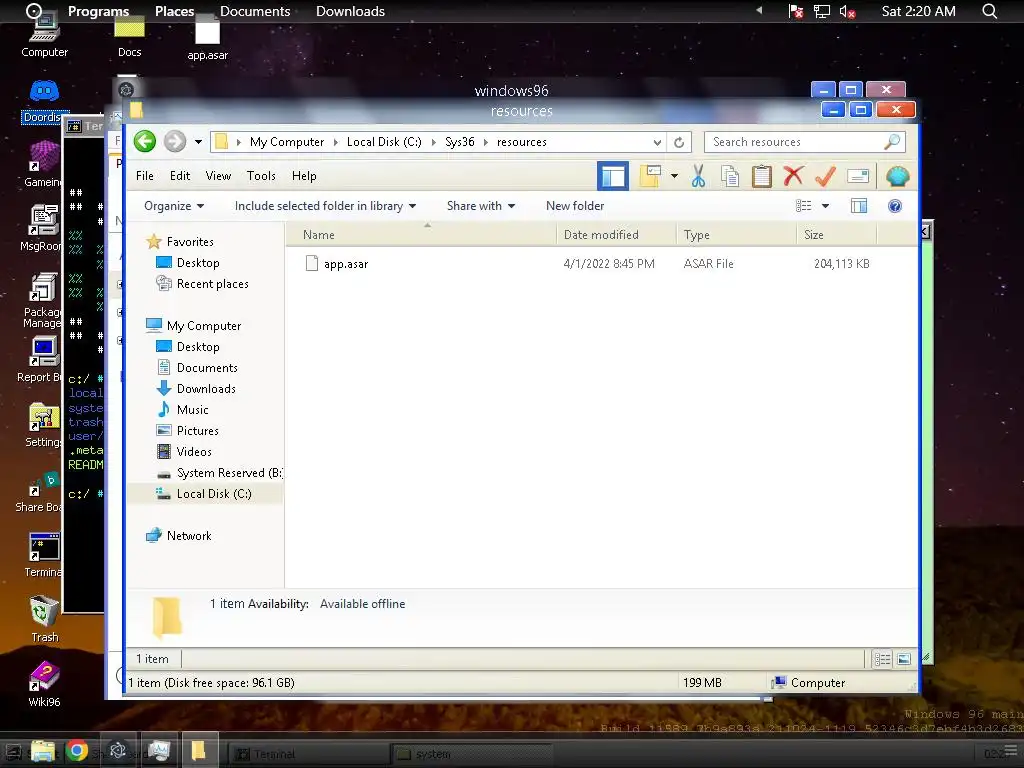Open Chrome from the taskbar
Screen dimensions: 1024x768
coord(76,751)
